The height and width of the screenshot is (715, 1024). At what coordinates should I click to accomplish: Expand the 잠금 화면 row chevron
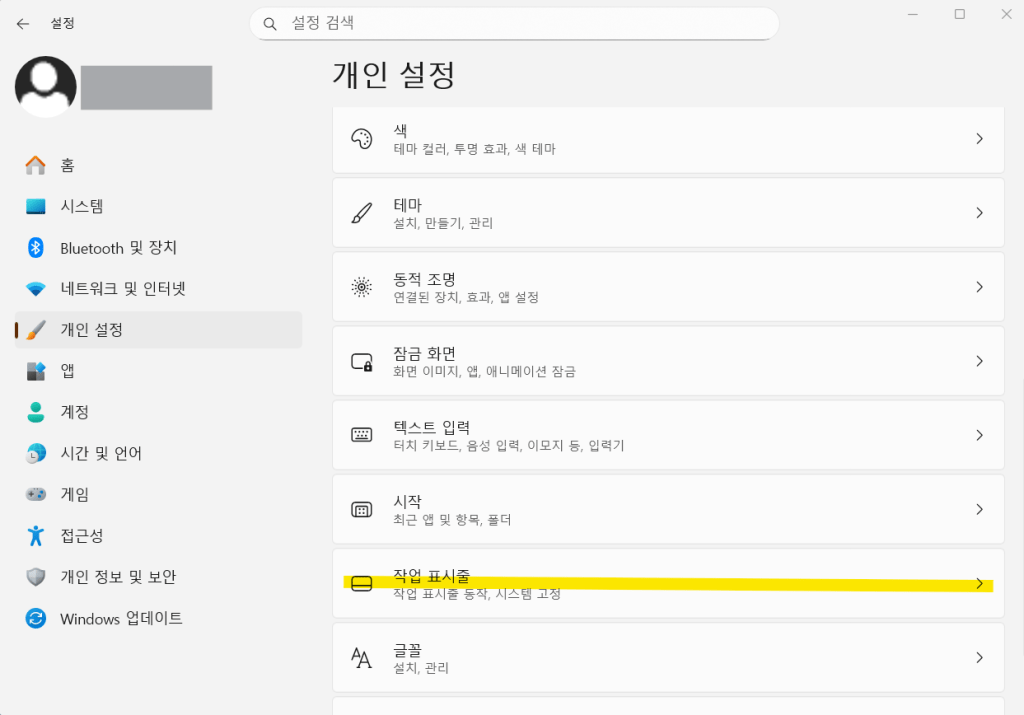tap(979, 361)
